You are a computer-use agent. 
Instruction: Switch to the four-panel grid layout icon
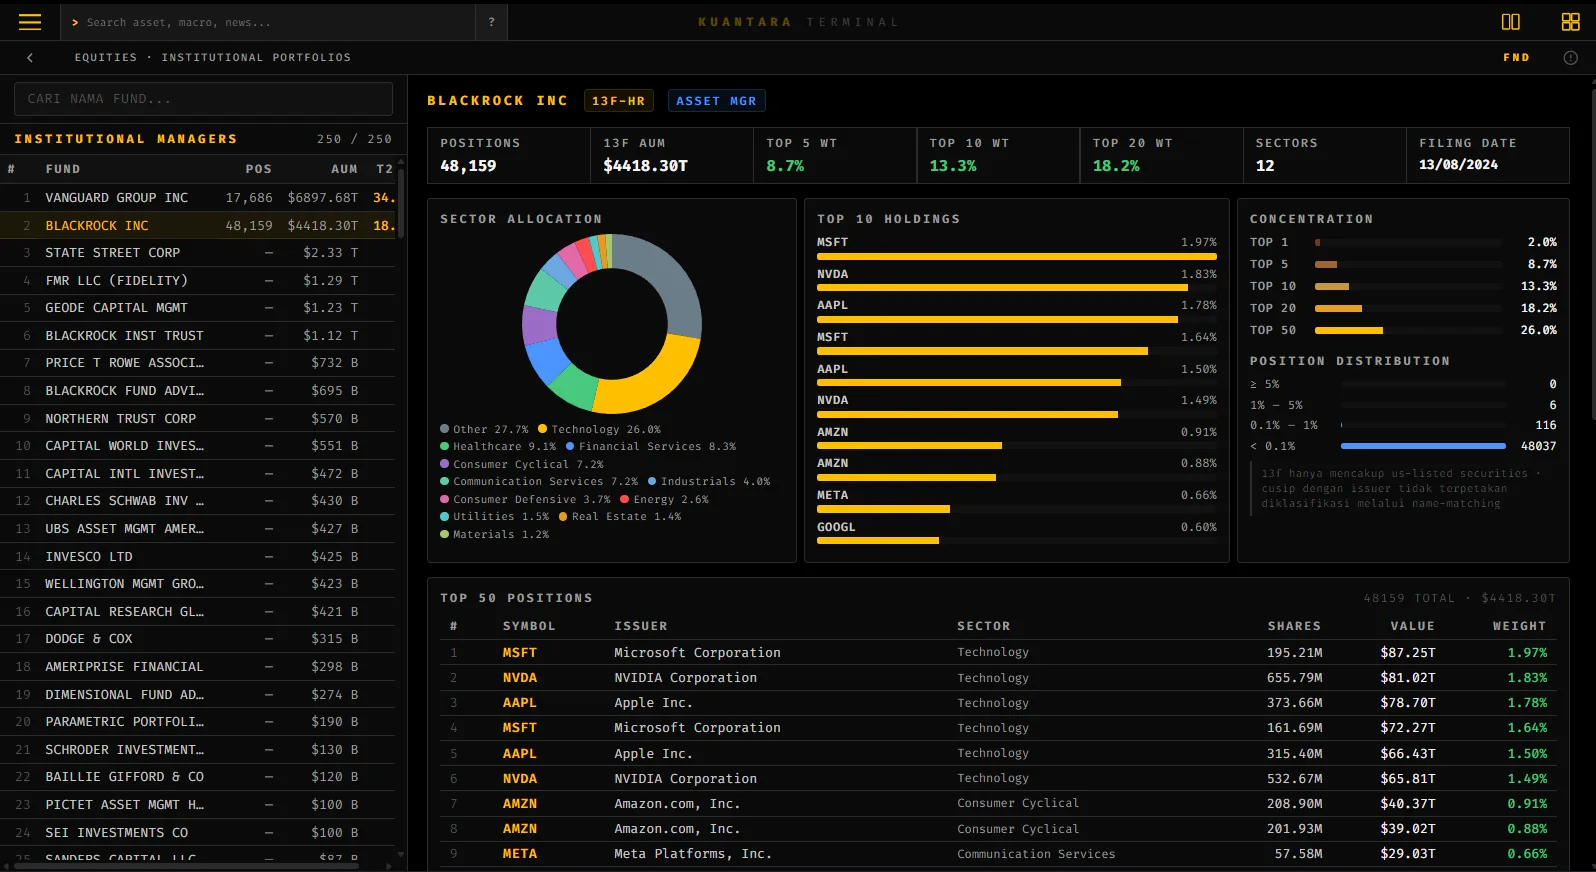[1570, 22]
